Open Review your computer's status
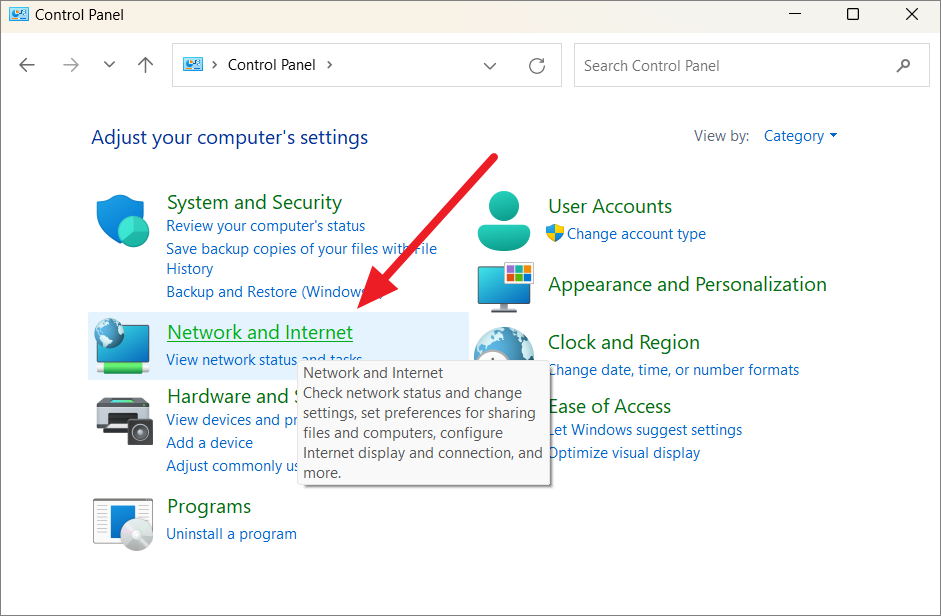The image size is (941, 616). [265, 226]
